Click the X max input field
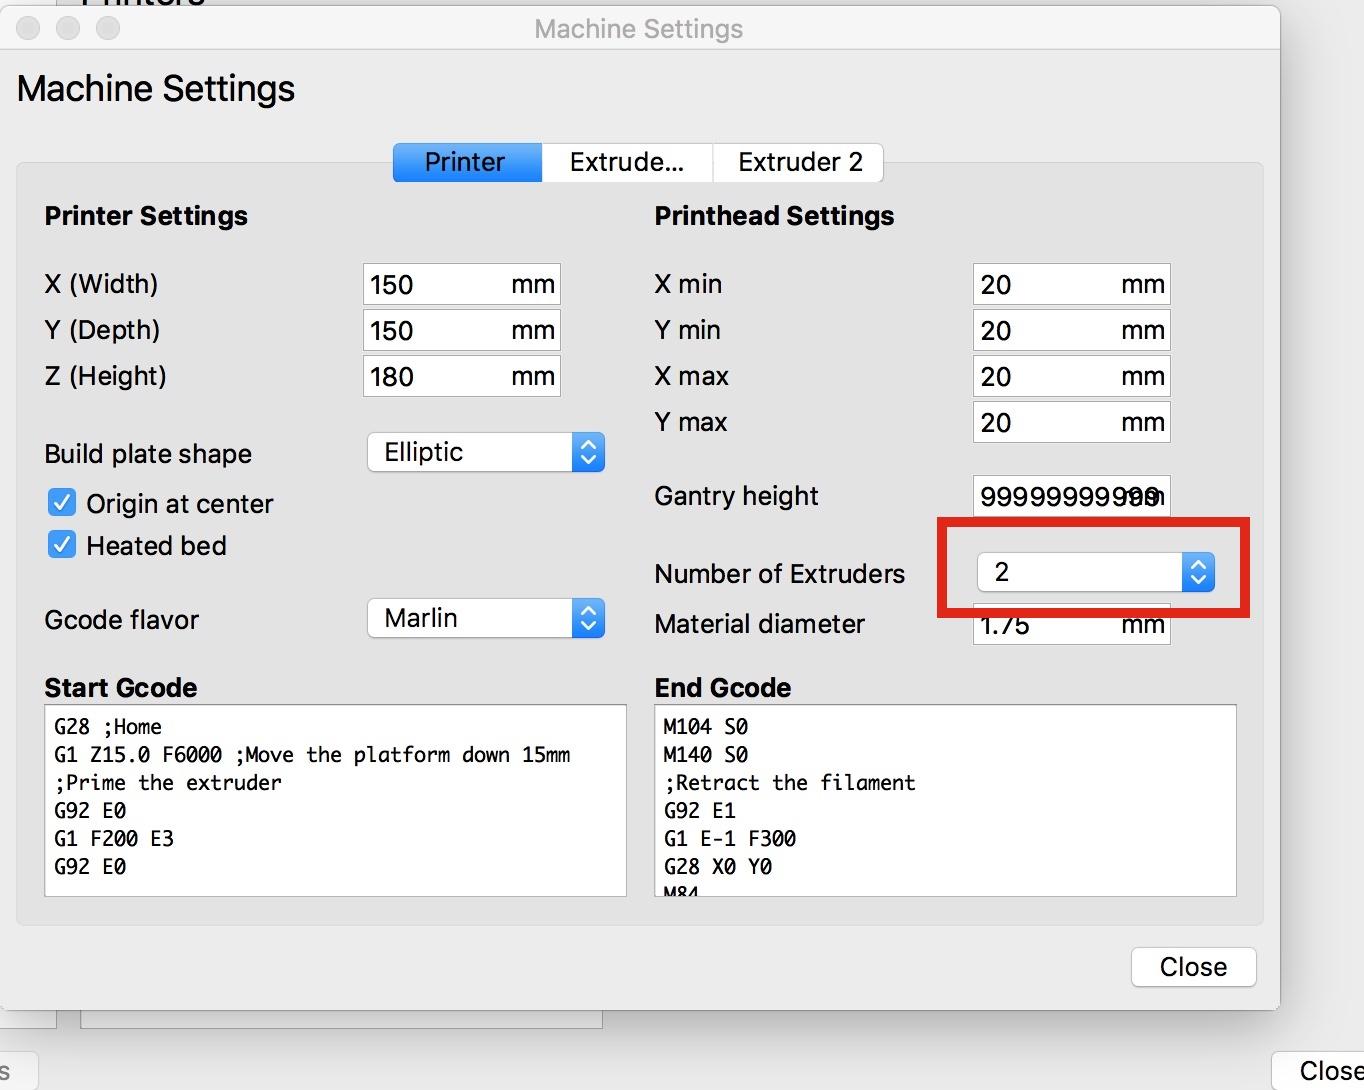Image resolution: width=1364 pixels, height=1090 pixels. click(x=1071, y=376)
